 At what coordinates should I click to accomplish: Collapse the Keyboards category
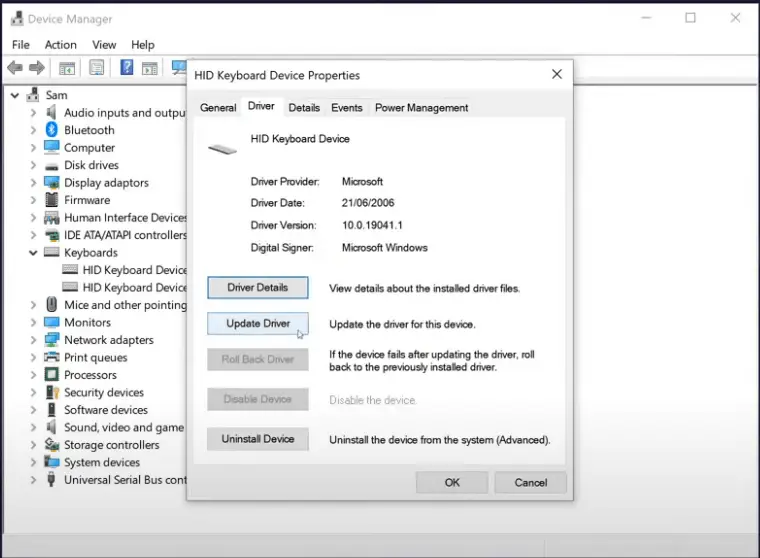click(33, 253)
